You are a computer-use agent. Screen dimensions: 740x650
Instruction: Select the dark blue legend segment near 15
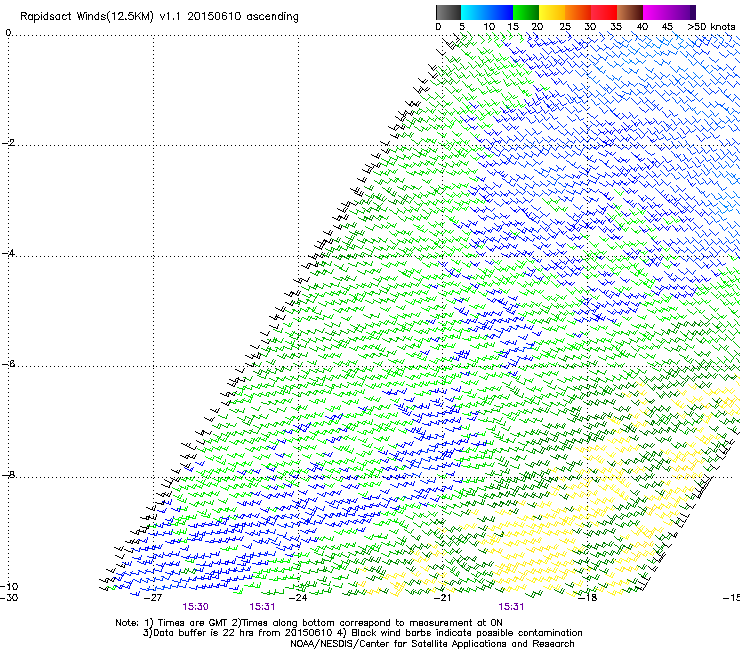click(500, 12)
